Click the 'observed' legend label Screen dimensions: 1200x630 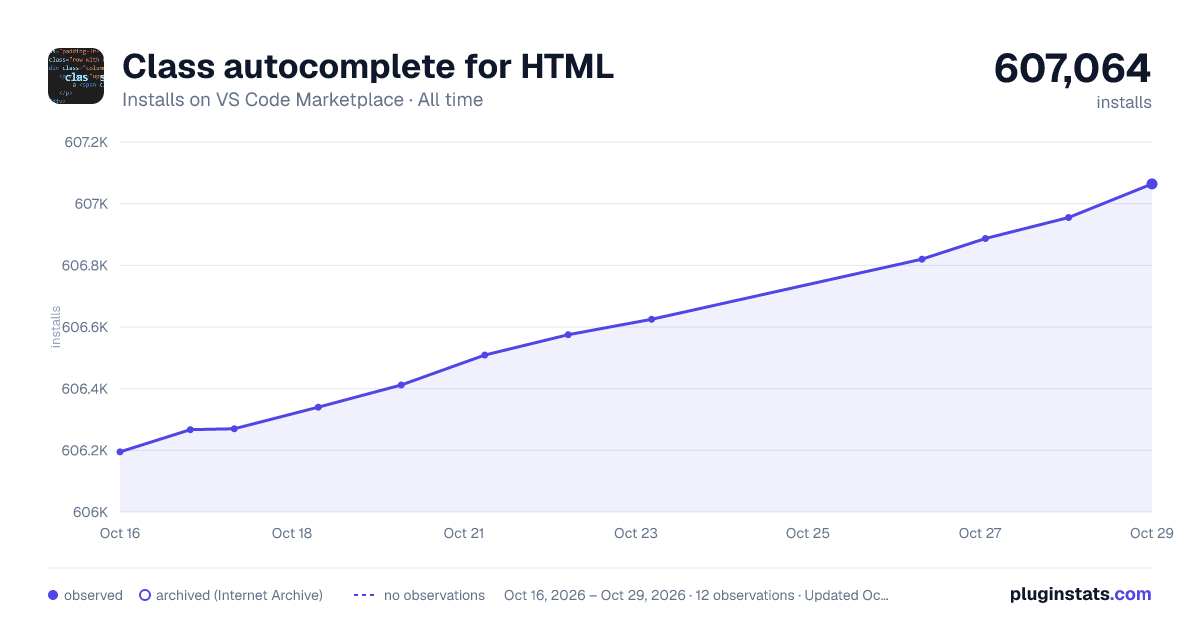click(x=93, y=595)
